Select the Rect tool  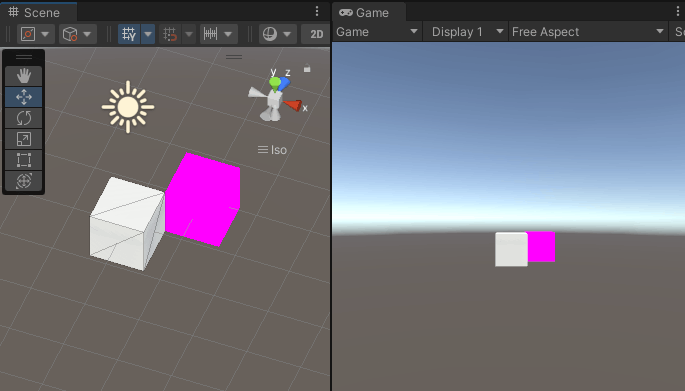[x=24, y=160]
